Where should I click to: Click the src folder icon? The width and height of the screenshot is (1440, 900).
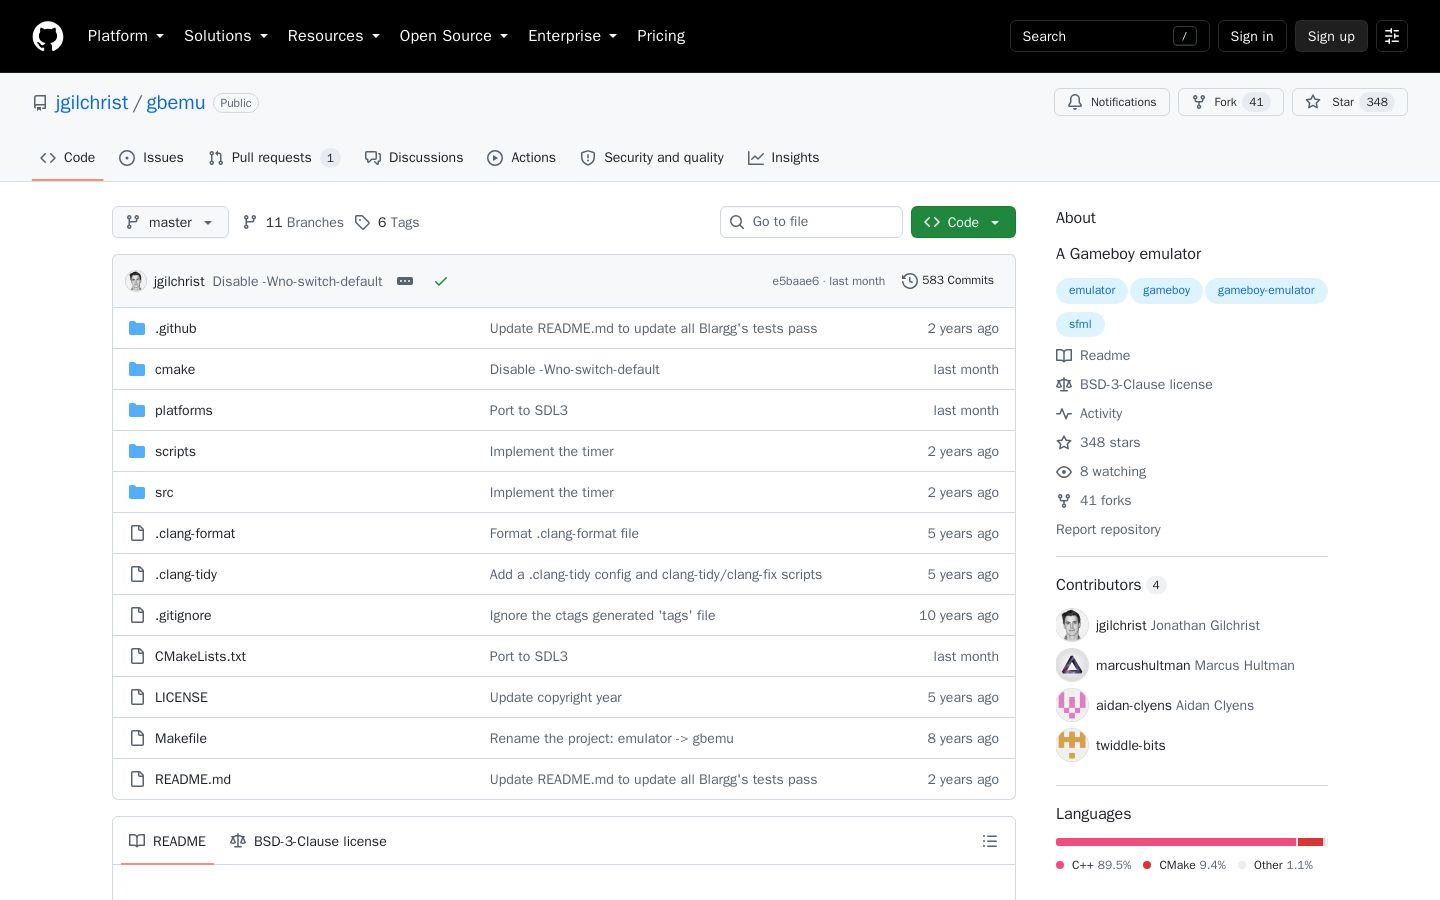138,492
